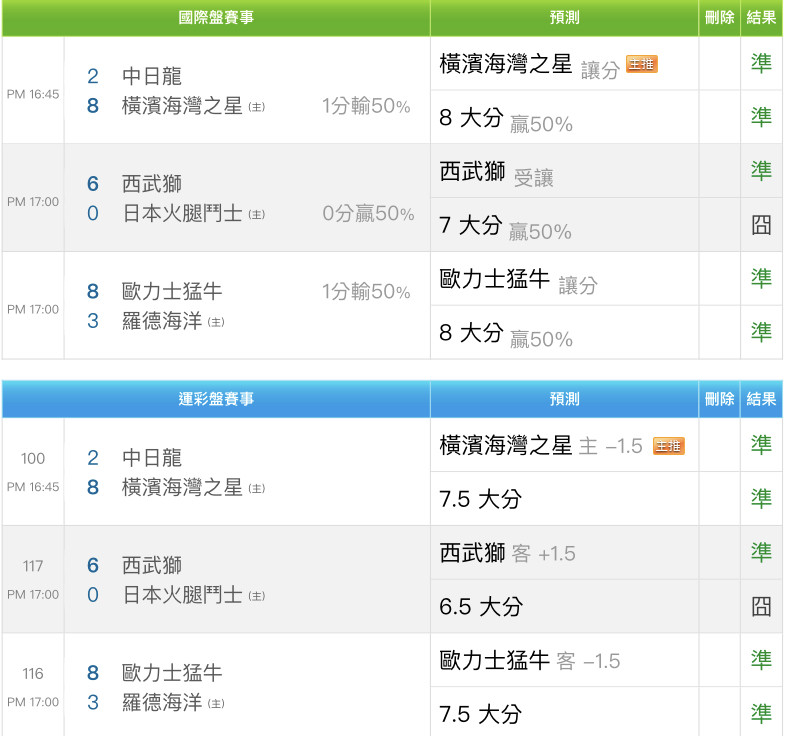The image size is (785, 736).
Task: Click team 中日龍 in 運彩盤賽事 table
Action: (x=152, y=458)
